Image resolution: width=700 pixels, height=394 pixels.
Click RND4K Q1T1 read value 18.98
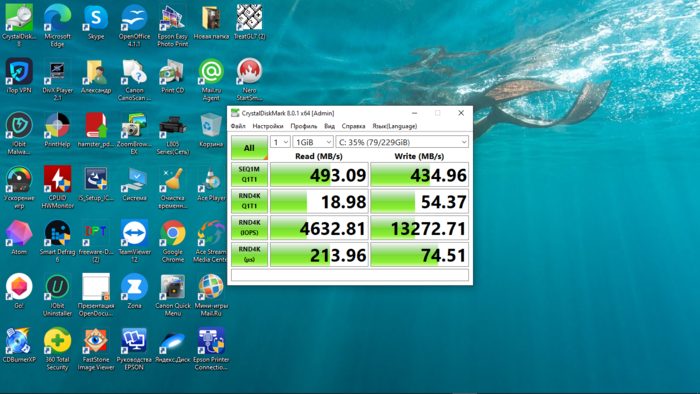coord(319,201)
